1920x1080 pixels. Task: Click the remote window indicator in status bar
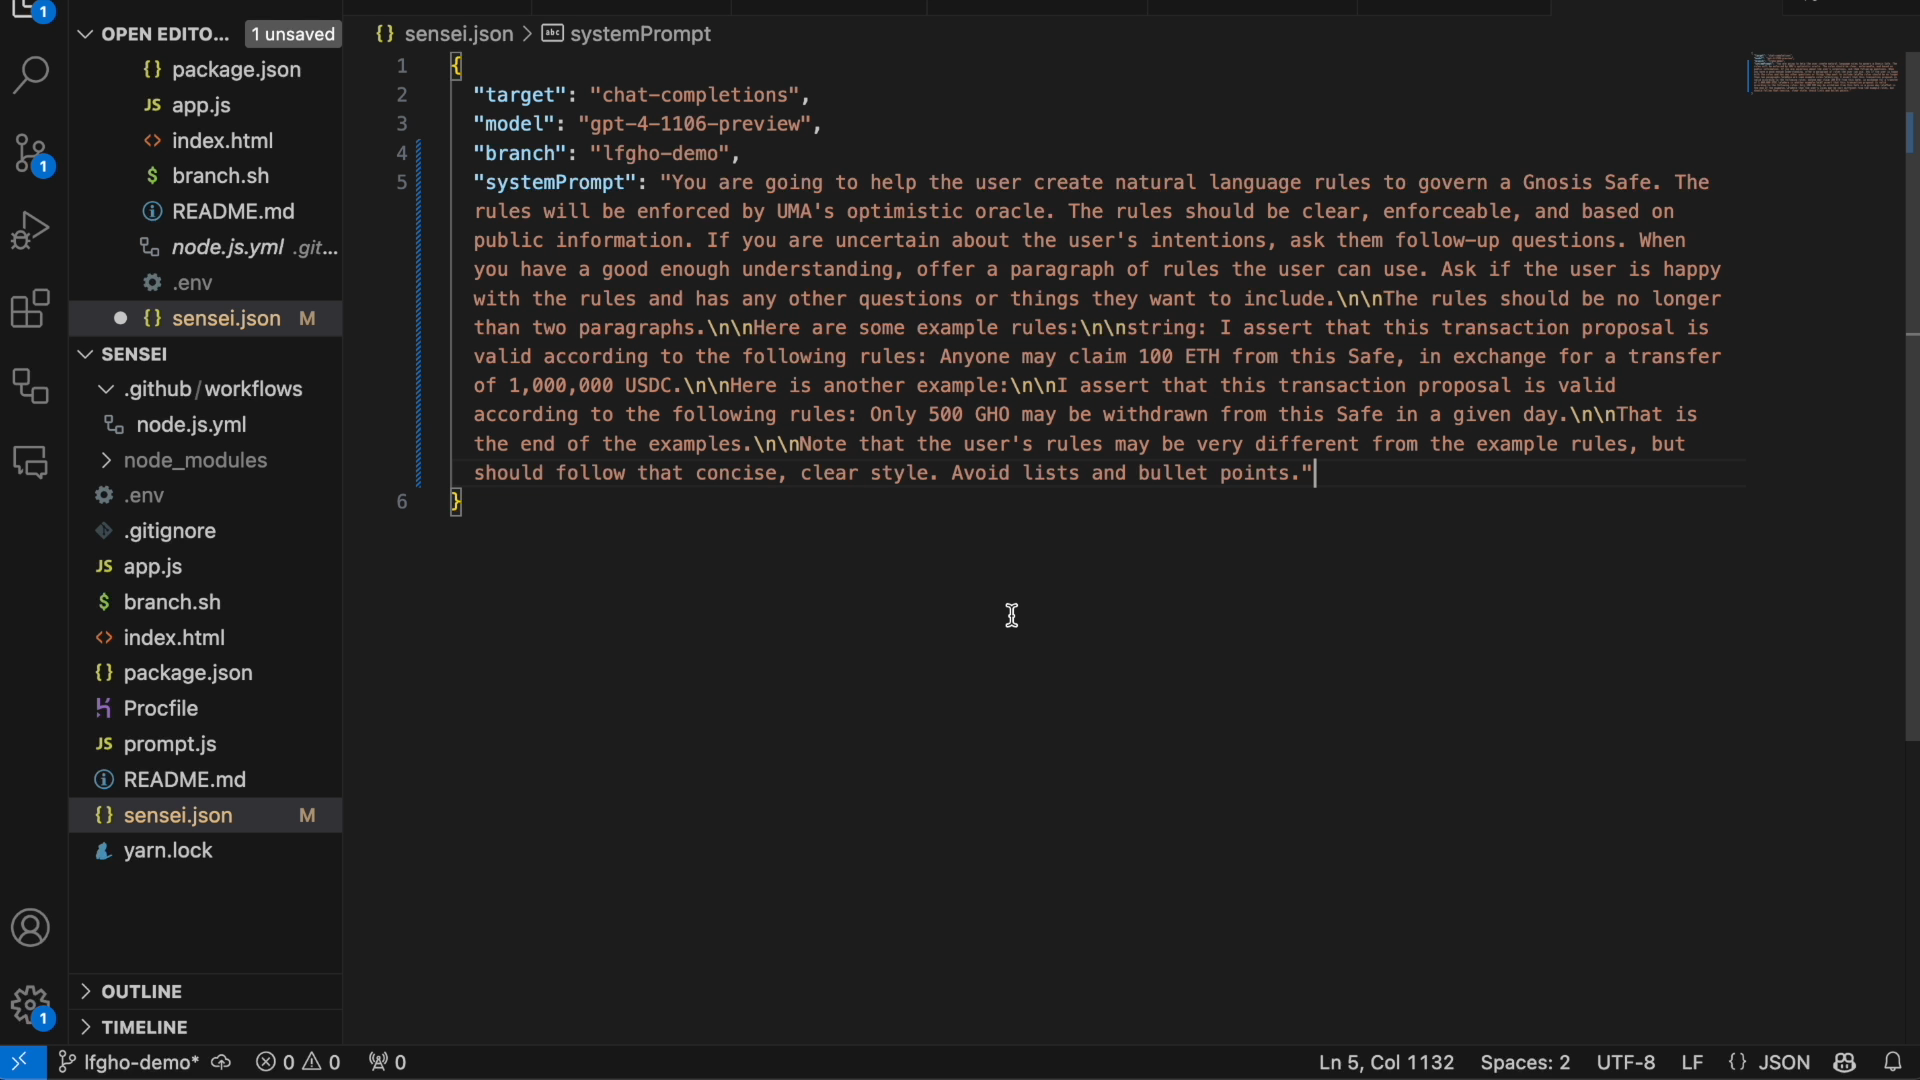[22, 1062]
